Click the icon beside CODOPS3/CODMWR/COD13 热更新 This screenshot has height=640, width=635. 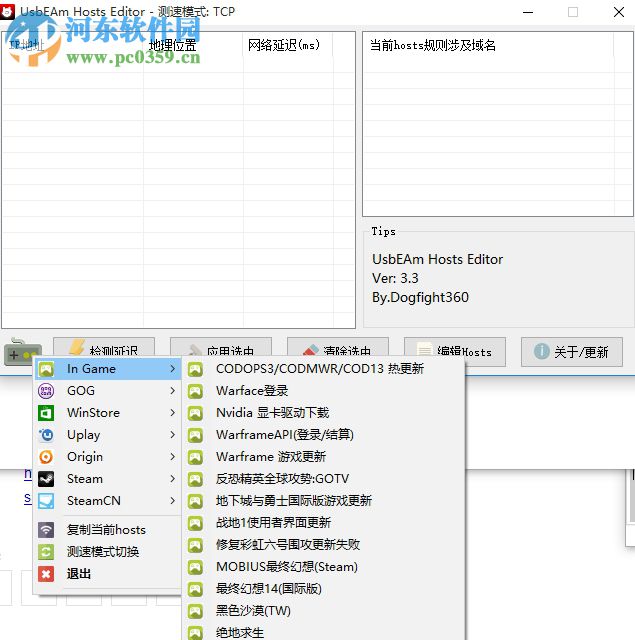coord(195,369)
